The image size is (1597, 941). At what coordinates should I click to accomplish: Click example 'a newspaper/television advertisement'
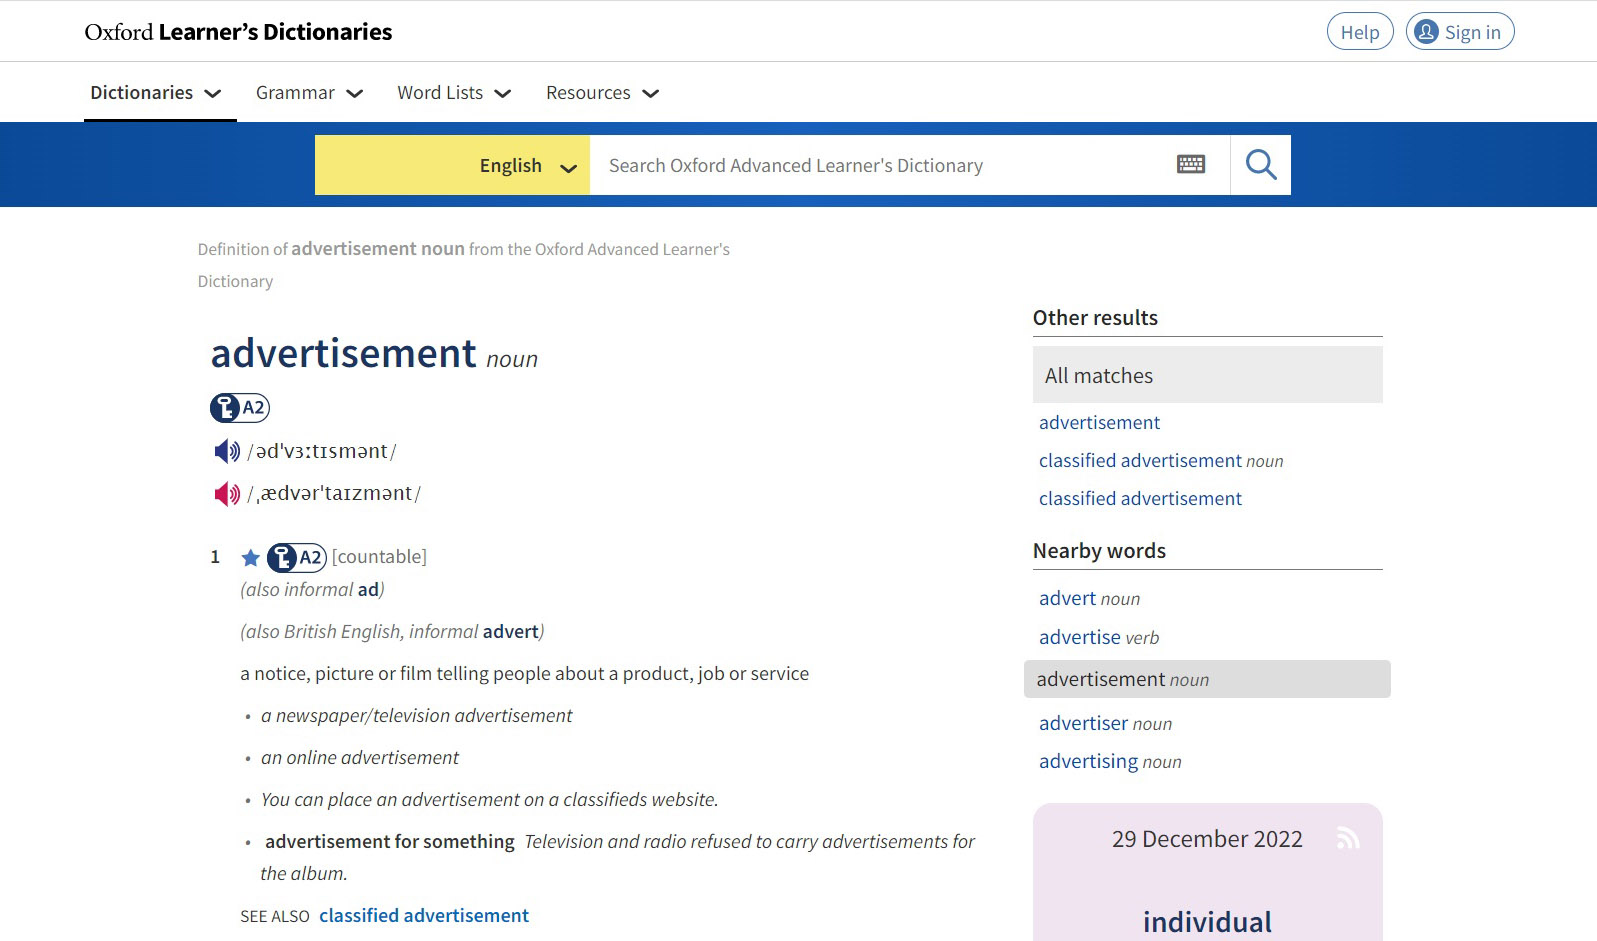pyautogui.click(x=416, y=716)
